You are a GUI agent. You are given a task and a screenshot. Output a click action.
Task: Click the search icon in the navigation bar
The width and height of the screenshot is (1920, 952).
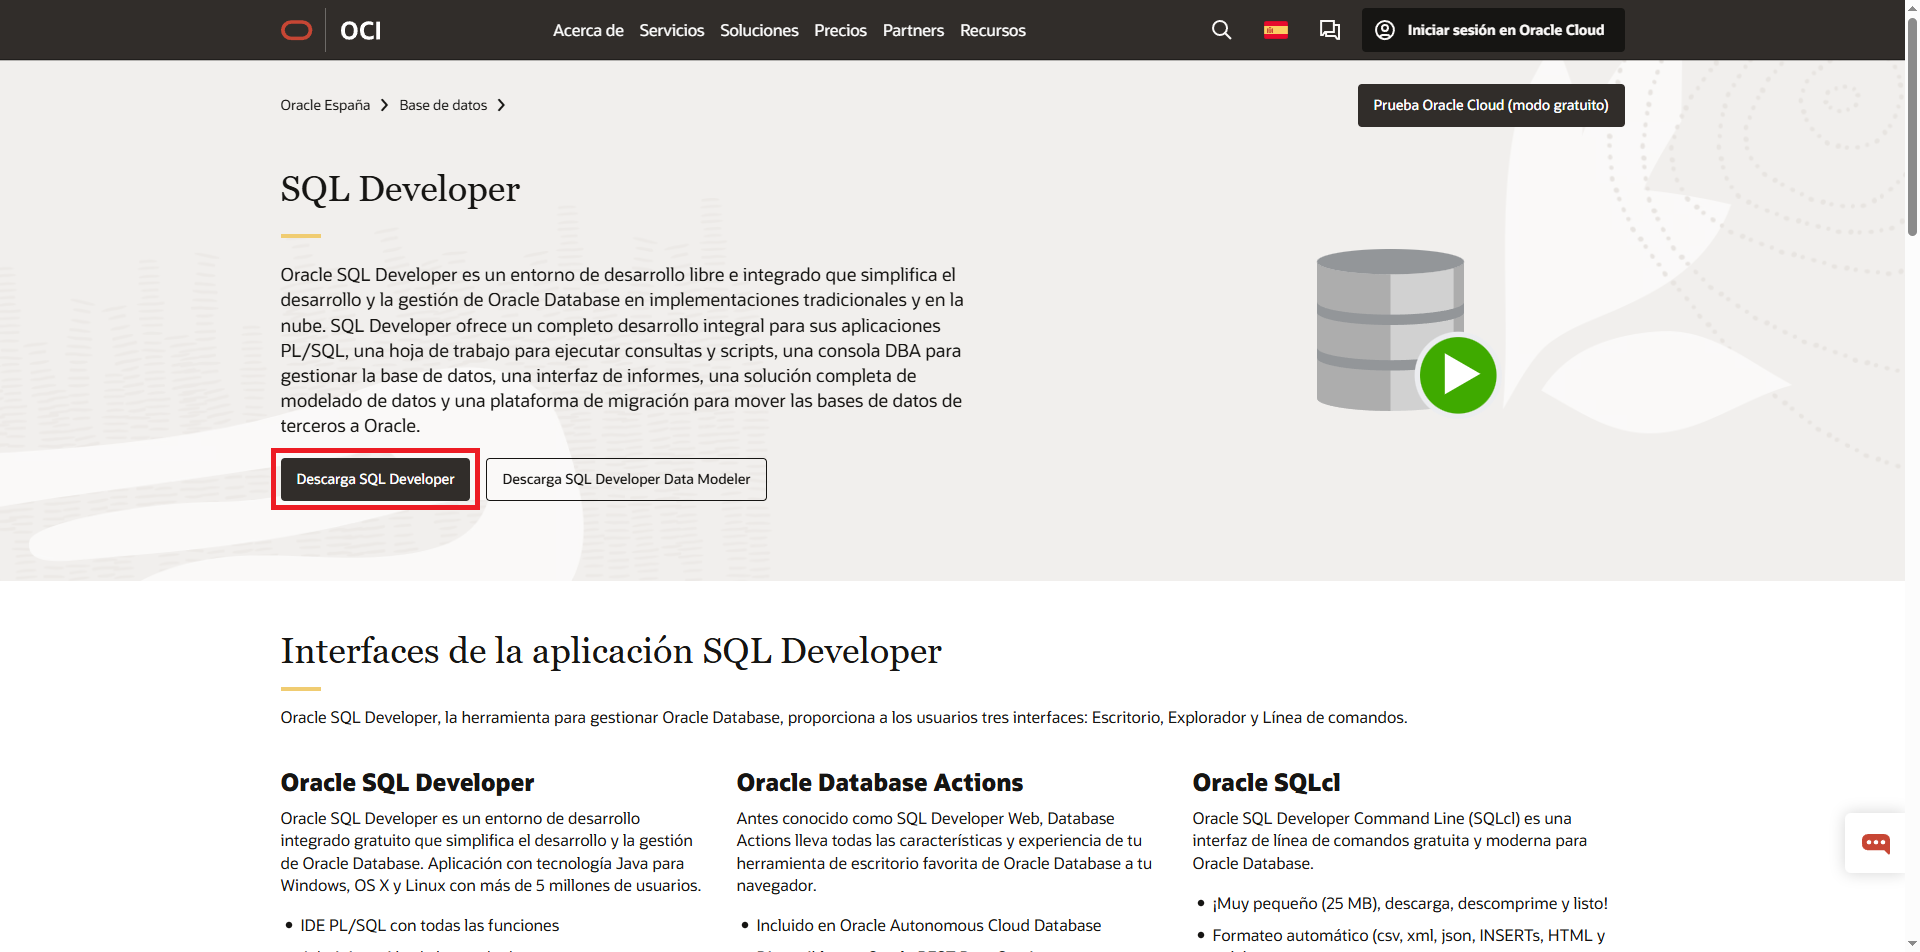(x=1221, y=30)
